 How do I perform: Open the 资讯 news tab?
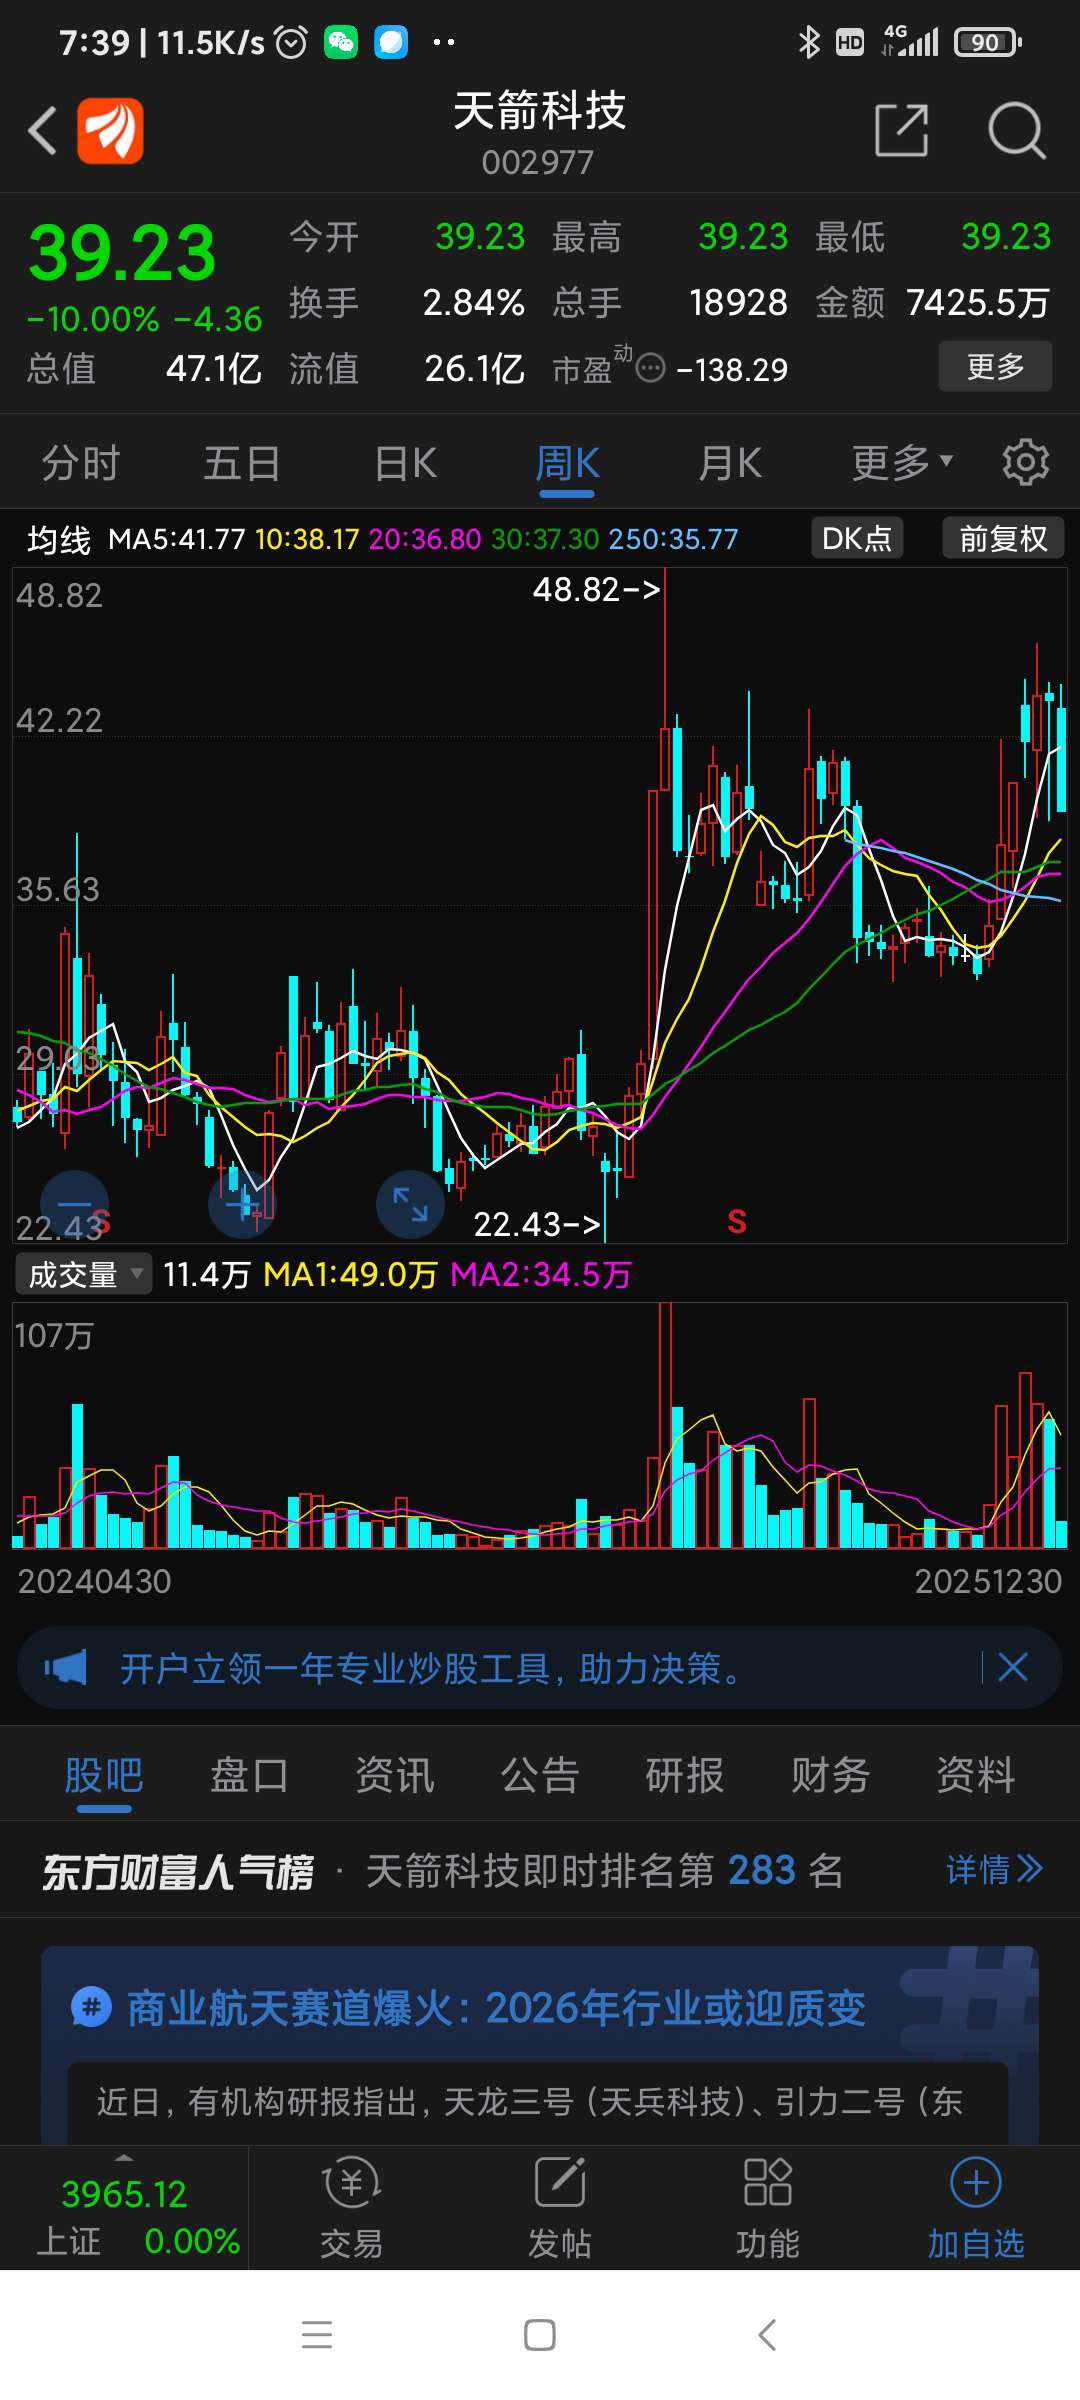pos(394,1775)
